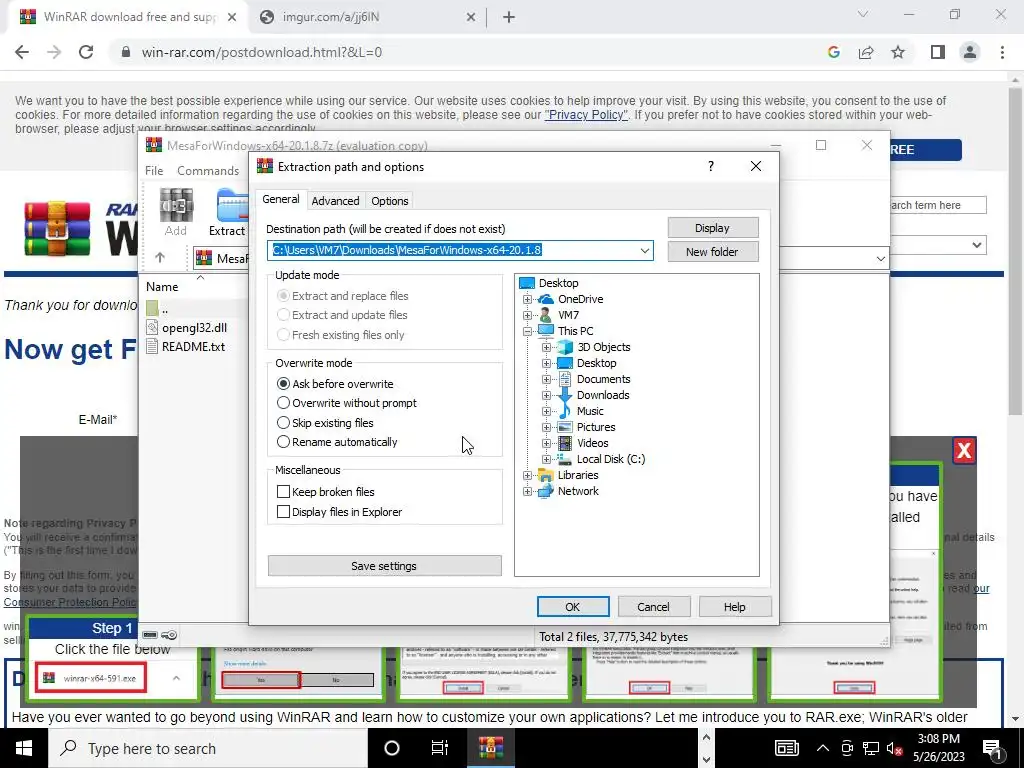Select the Local Disk (C:) drive icon
This screenshot has height=768, width=1024.
565,459
